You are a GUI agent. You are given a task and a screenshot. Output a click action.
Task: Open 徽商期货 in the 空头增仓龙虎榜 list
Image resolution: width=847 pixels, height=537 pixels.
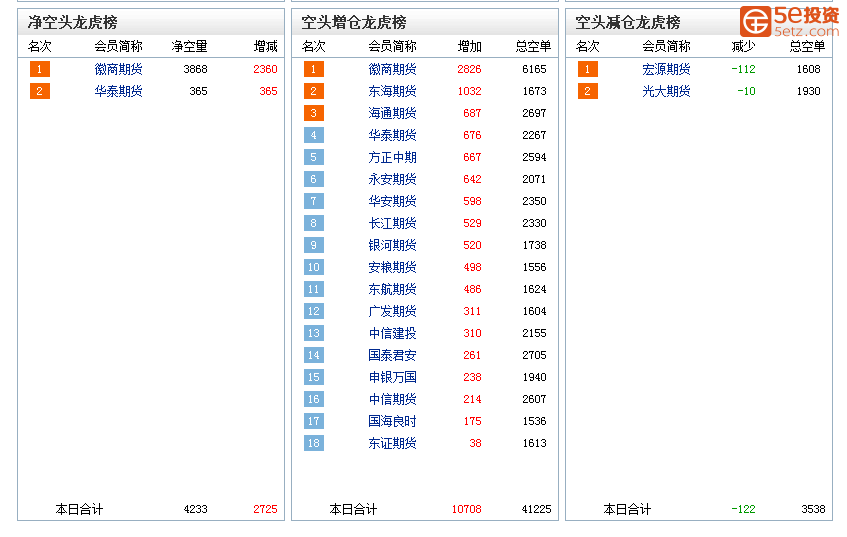392,69
